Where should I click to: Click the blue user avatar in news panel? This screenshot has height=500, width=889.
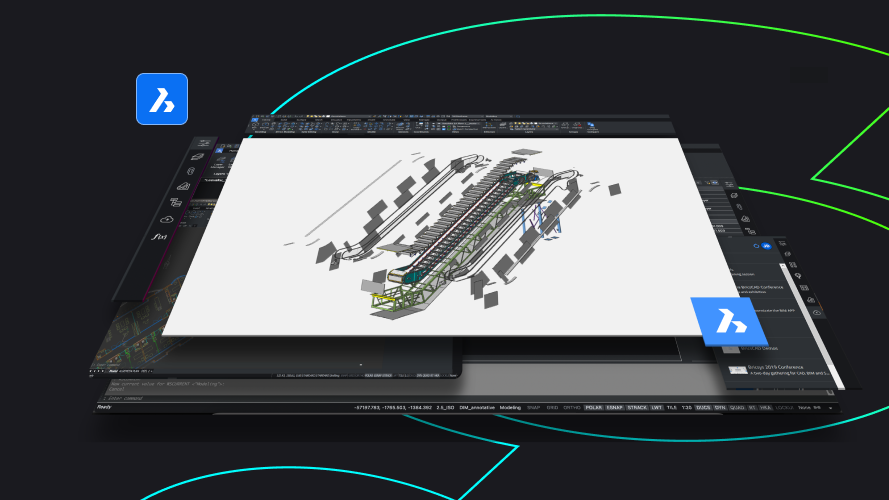click(767, 246)
